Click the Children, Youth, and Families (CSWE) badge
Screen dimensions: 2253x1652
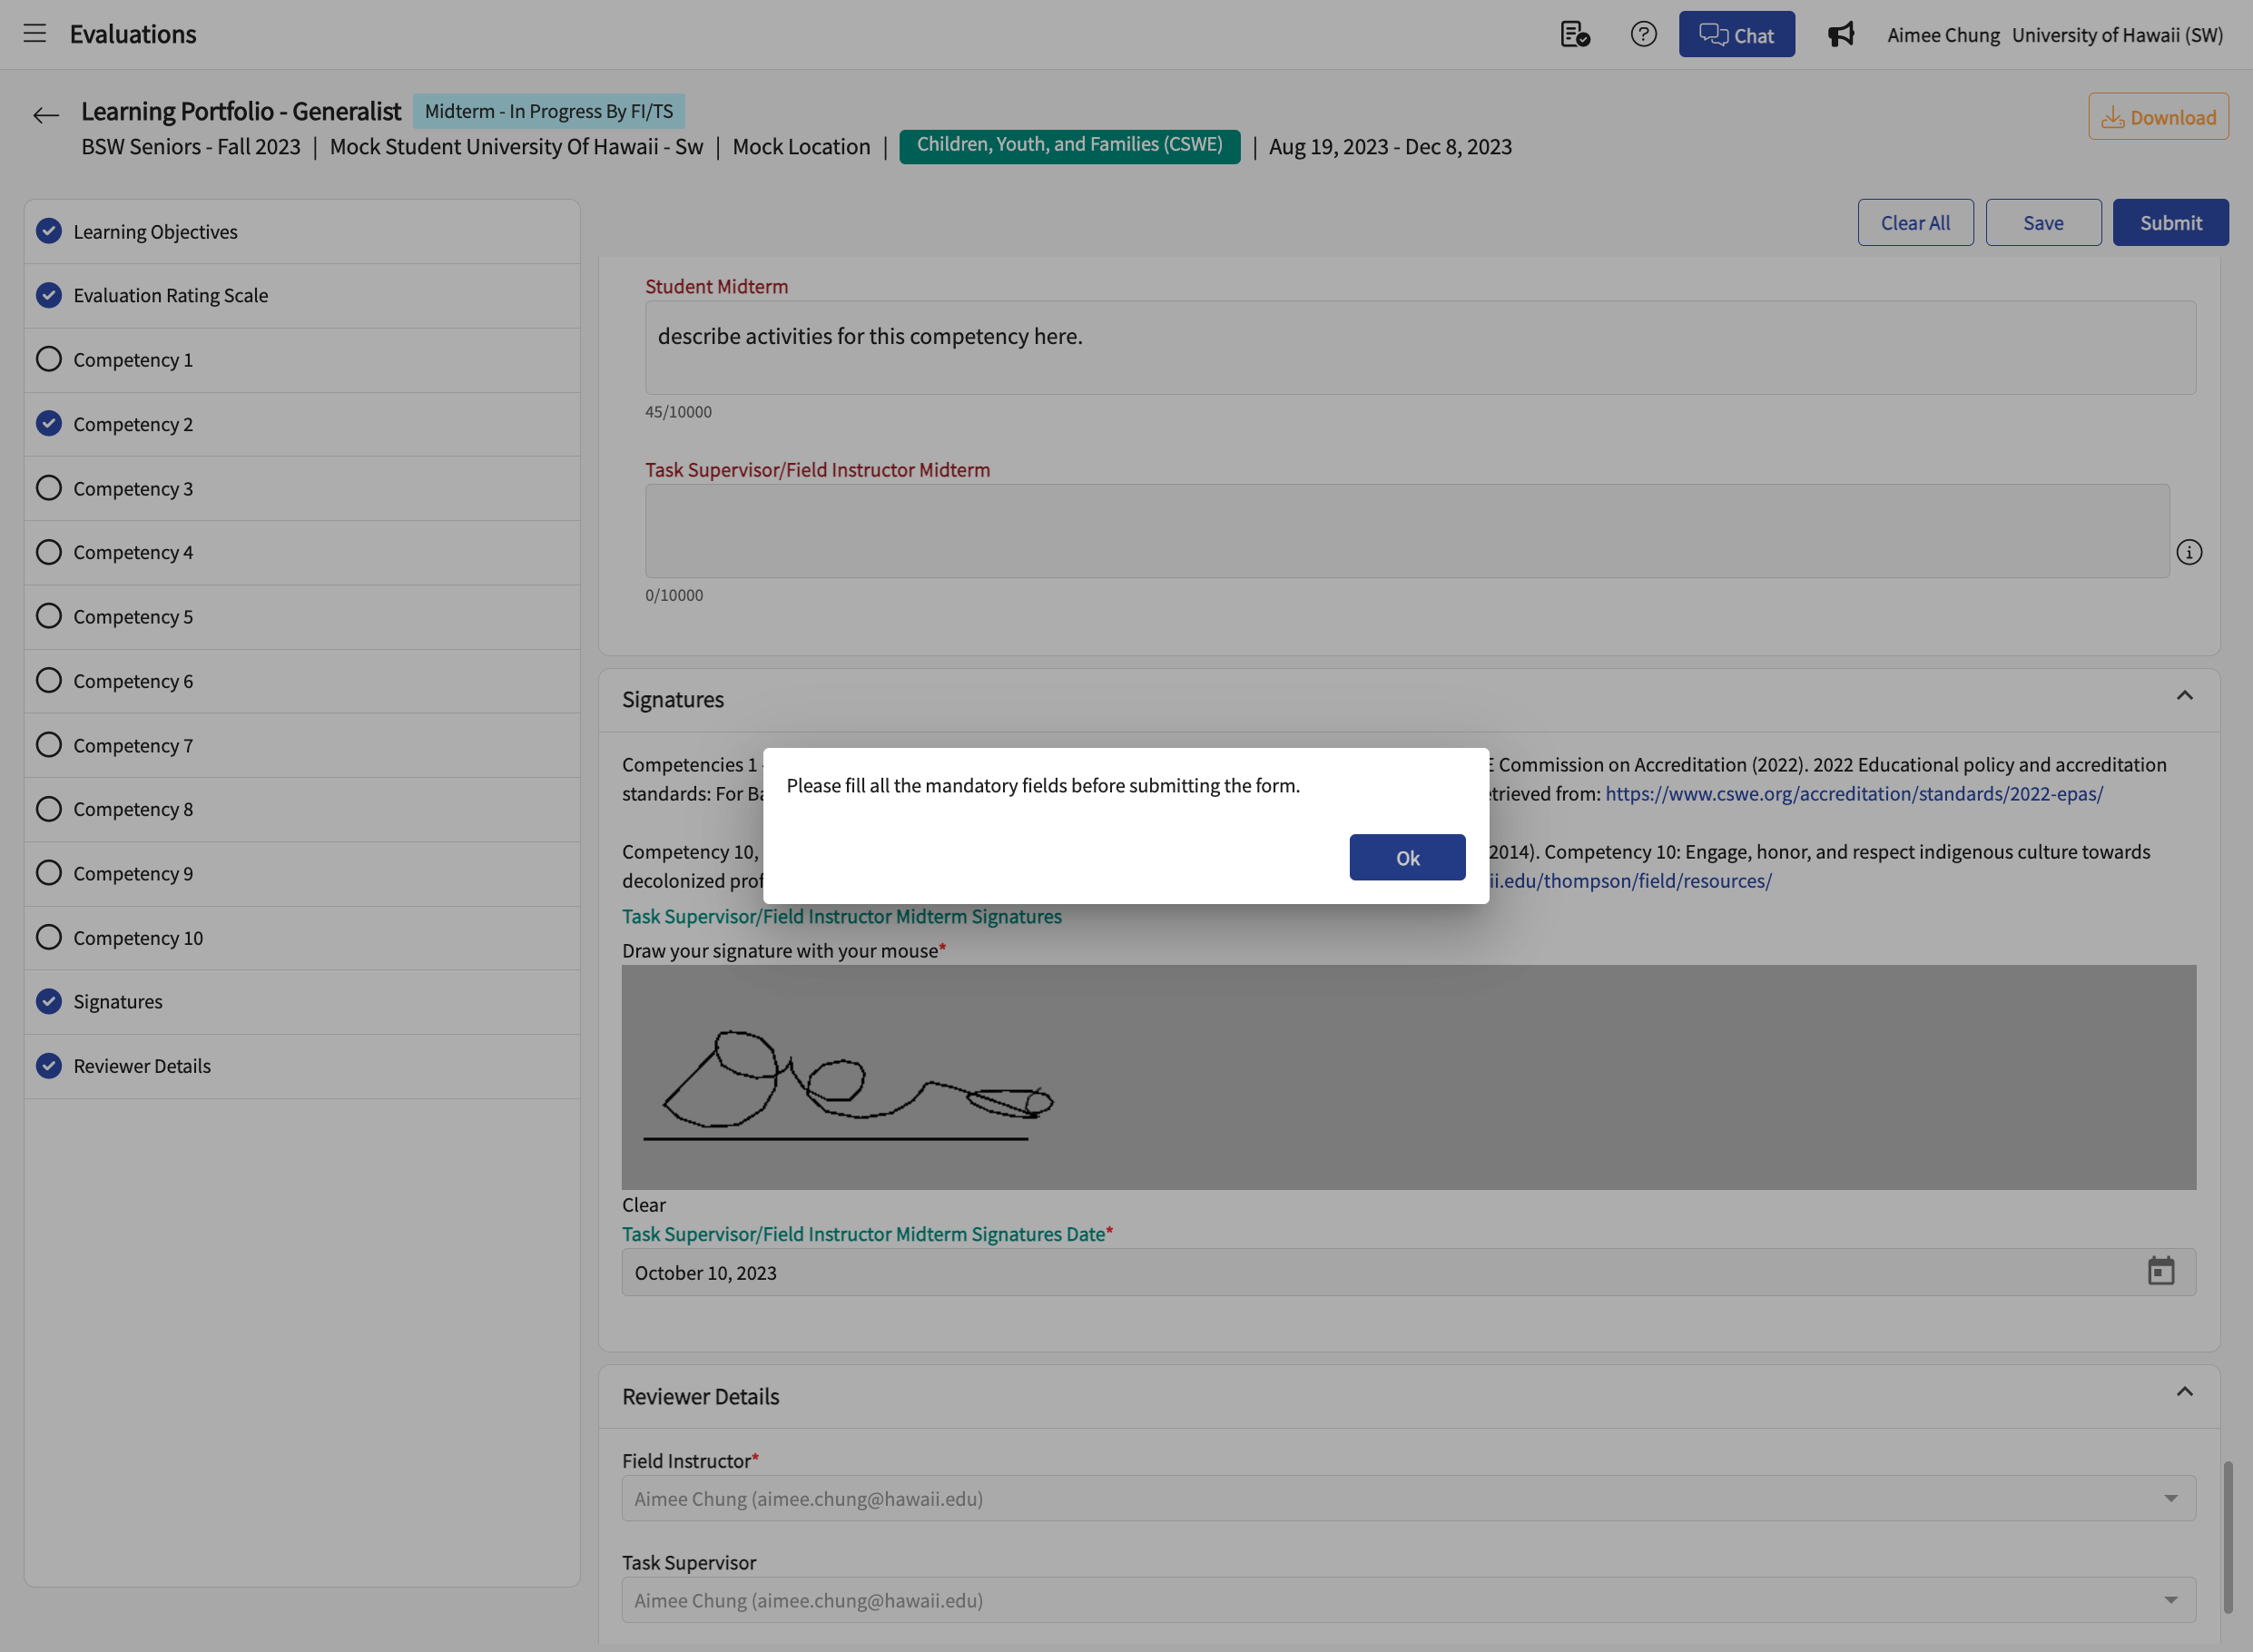(1069, 145)
